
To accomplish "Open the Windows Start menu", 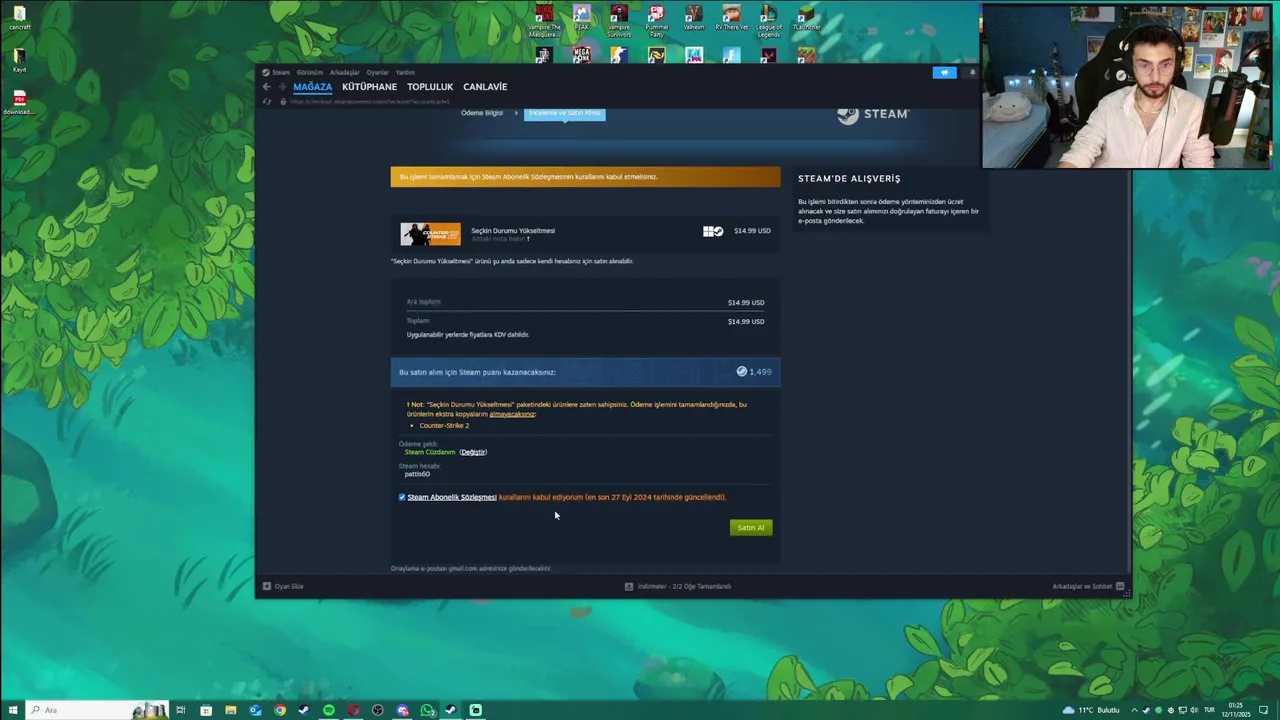I will tap(12, 710).
